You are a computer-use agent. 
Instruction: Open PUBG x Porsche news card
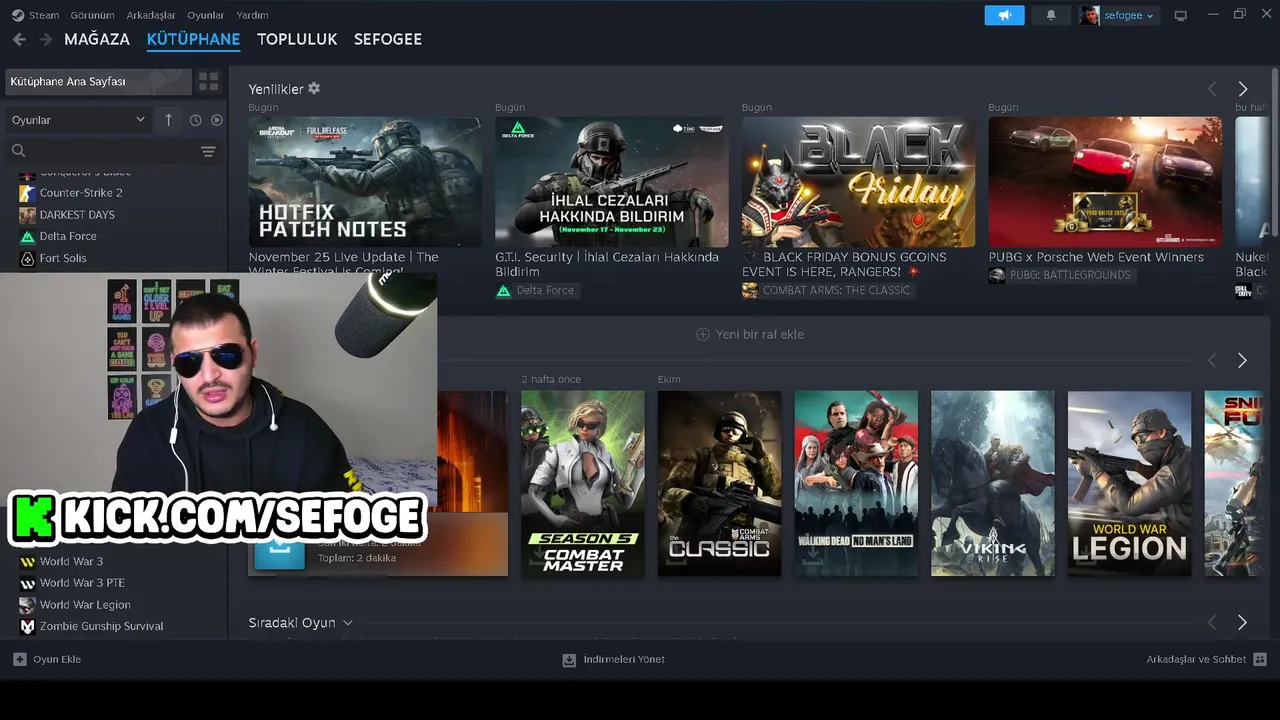1105,182
